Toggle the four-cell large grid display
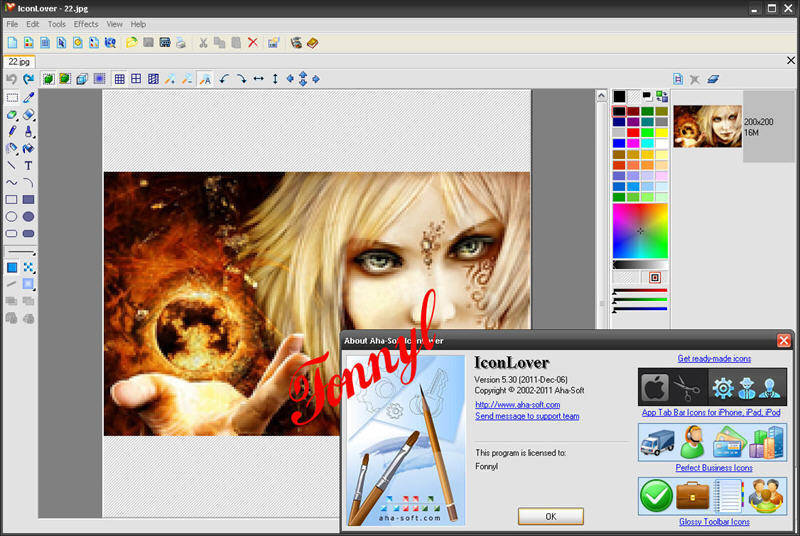The width and height of the screenshot is (800, 536). coord(136,79)
